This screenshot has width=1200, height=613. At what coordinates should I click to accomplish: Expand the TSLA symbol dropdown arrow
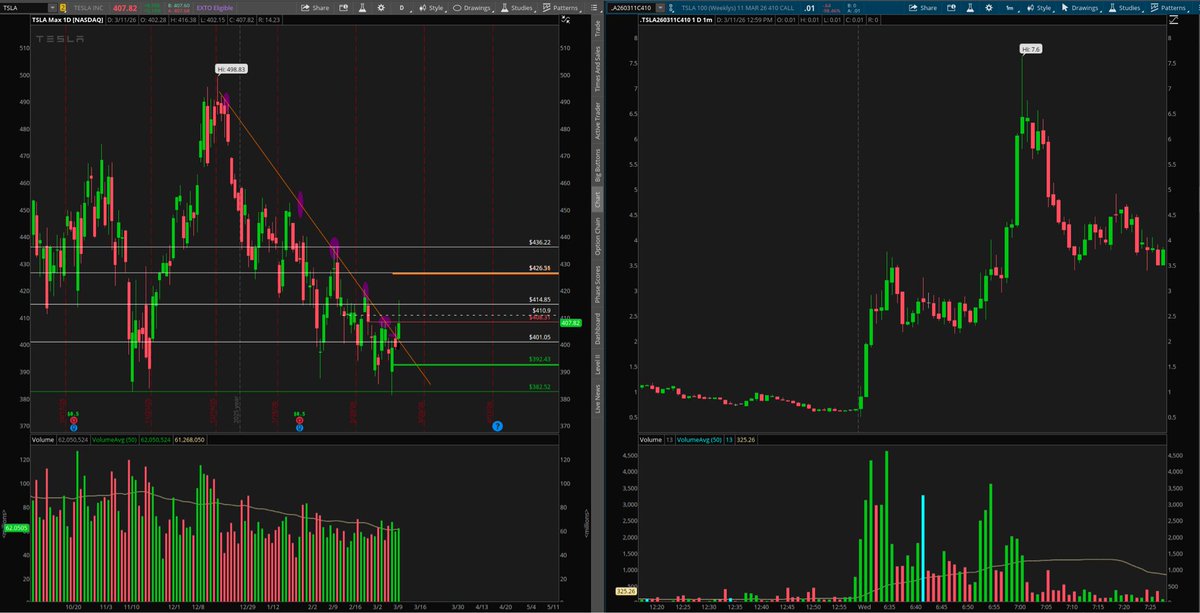click(52, 8)
